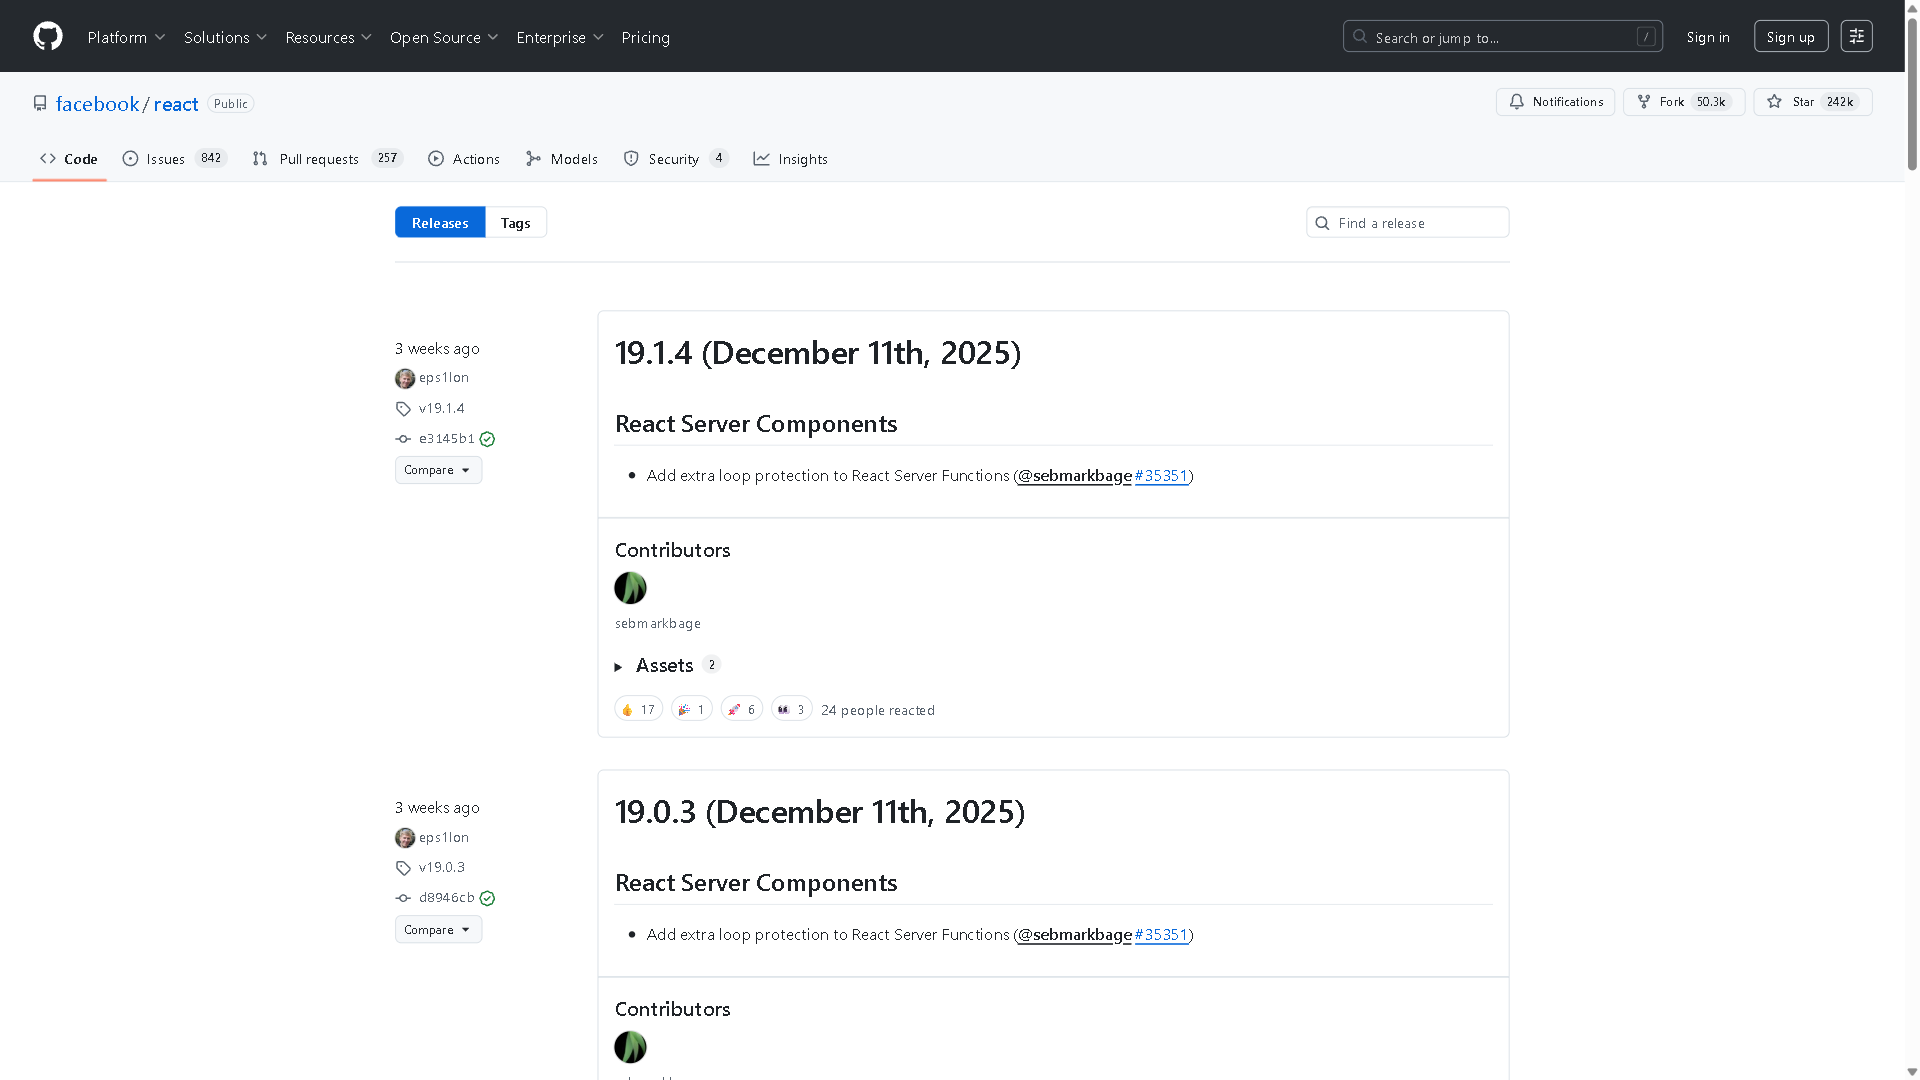The image size is (1920, 1080).
Task: Switch to the Tags tab
Action: pos(515,222)
